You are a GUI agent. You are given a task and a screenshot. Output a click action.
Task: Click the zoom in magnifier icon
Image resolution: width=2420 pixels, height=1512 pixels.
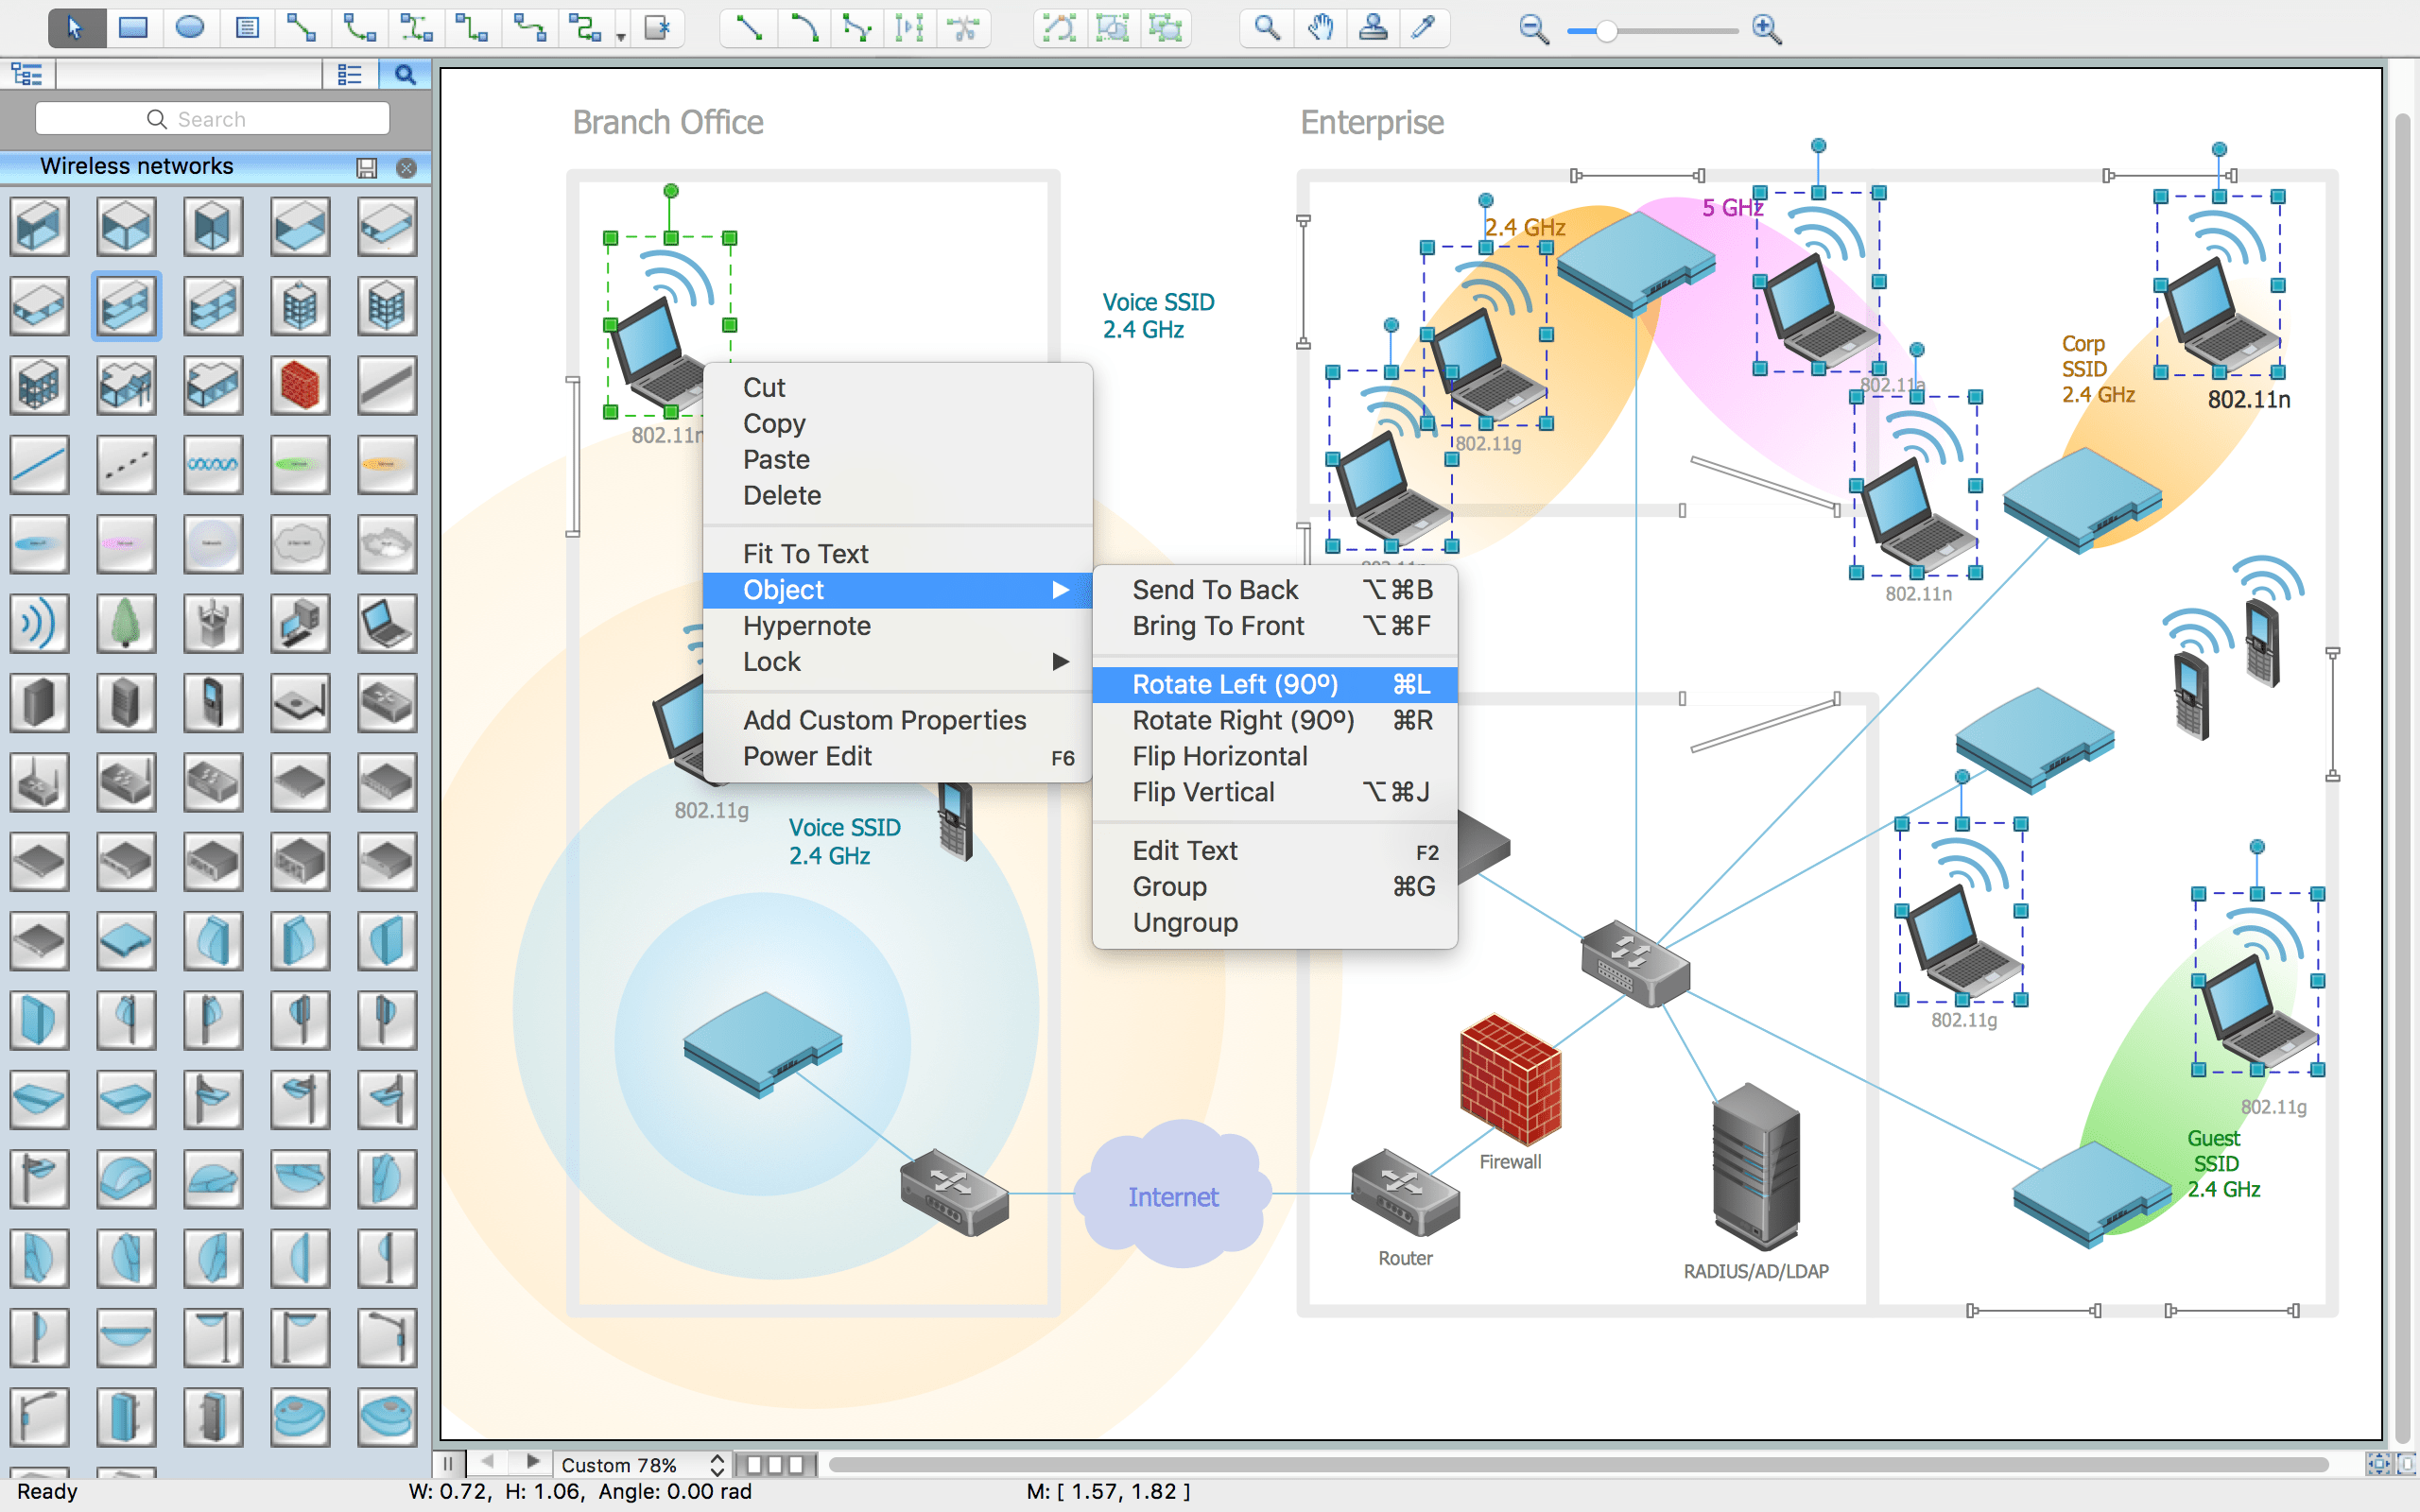coord(1767,30)
